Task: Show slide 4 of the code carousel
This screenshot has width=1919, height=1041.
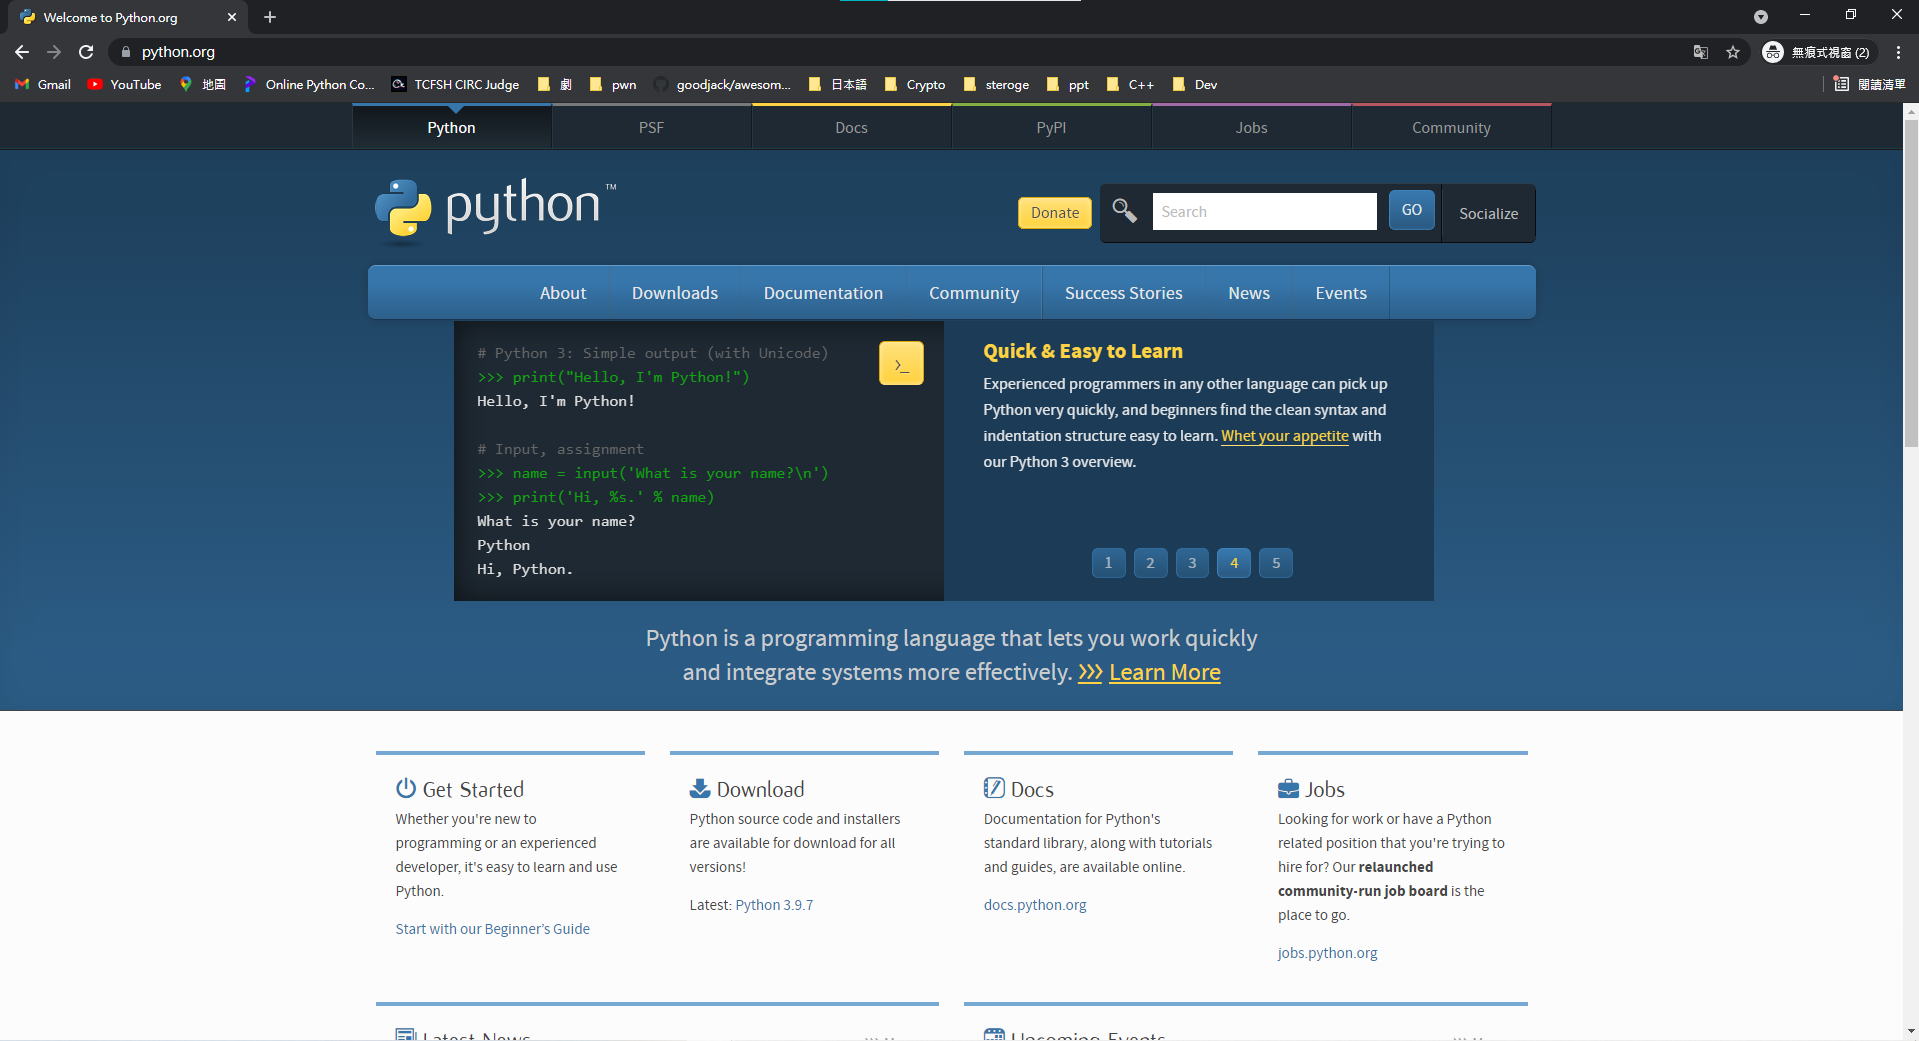Action: tap(1234, 563)
